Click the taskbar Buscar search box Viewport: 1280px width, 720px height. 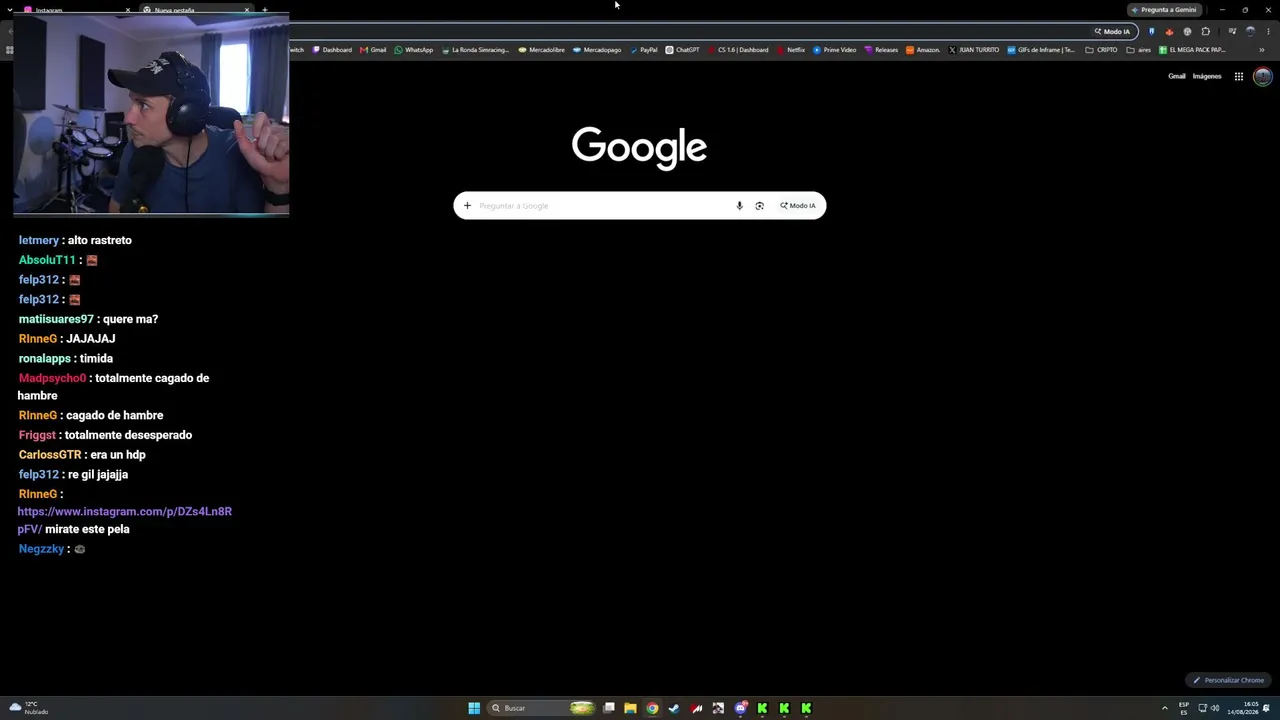tap(541, 708)
